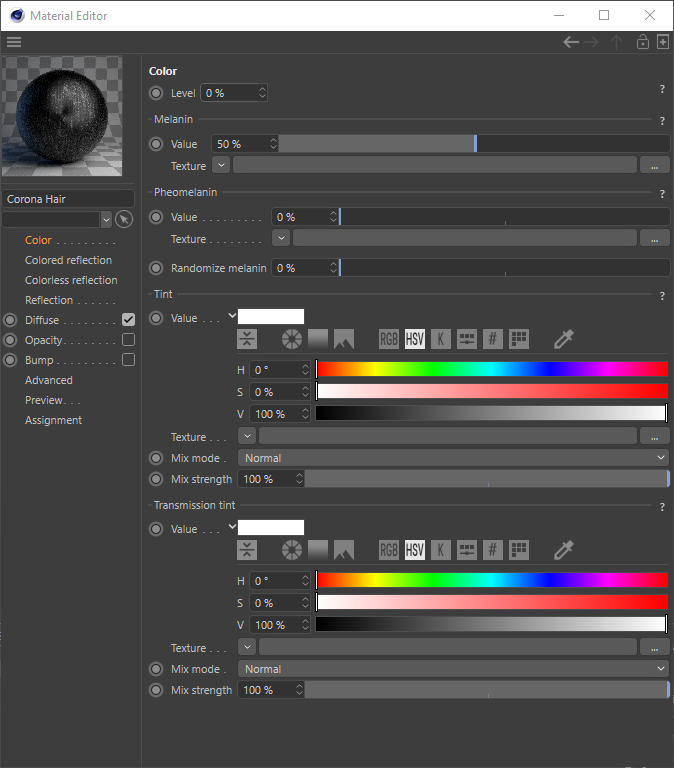Switch Tint to Kelvin mode
Image resolution: width=674 pixels, height=768 pixels.
click(x=440, y=339)
